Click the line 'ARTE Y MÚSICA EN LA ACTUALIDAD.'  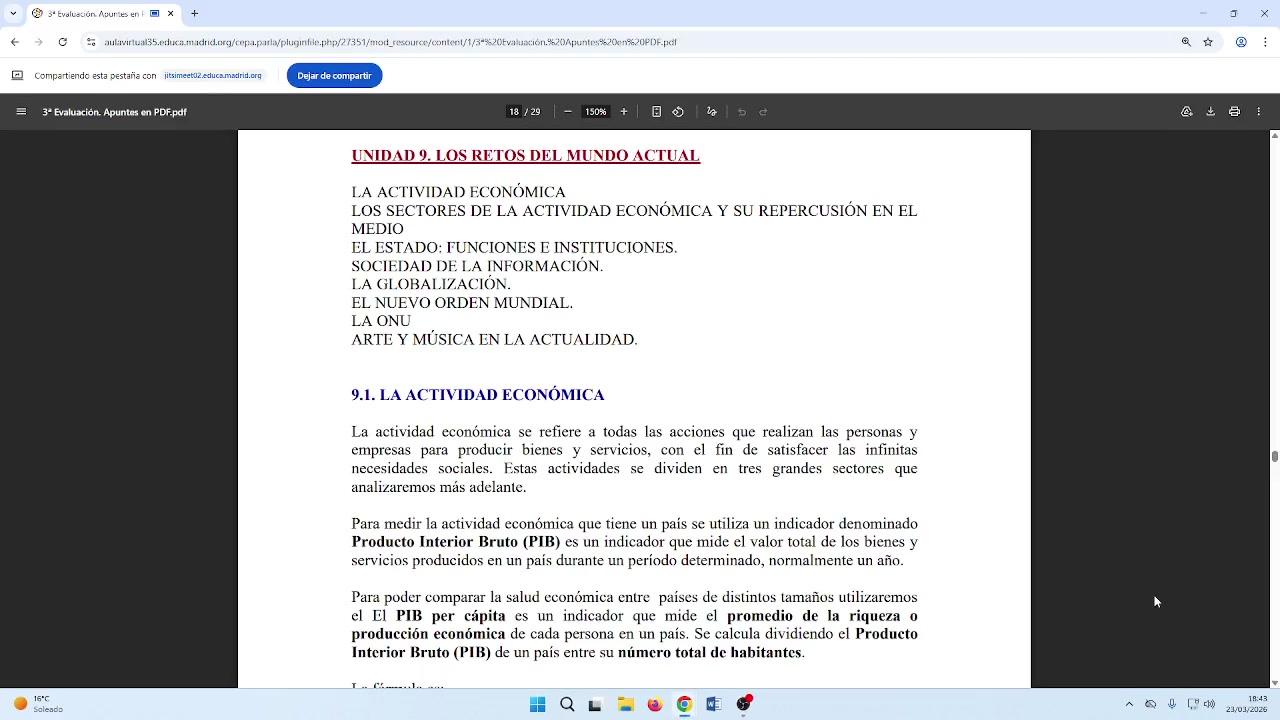[494, 340]
